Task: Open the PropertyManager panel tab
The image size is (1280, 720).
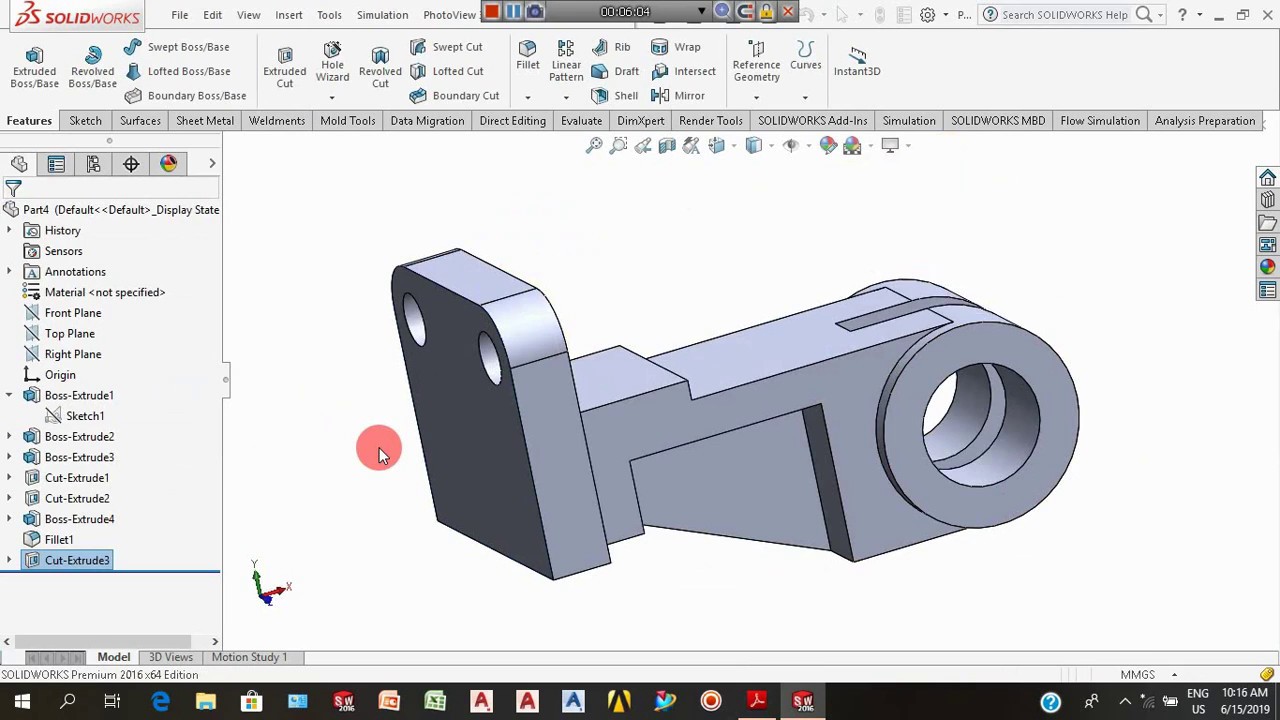Action: [x=56, y=164]
